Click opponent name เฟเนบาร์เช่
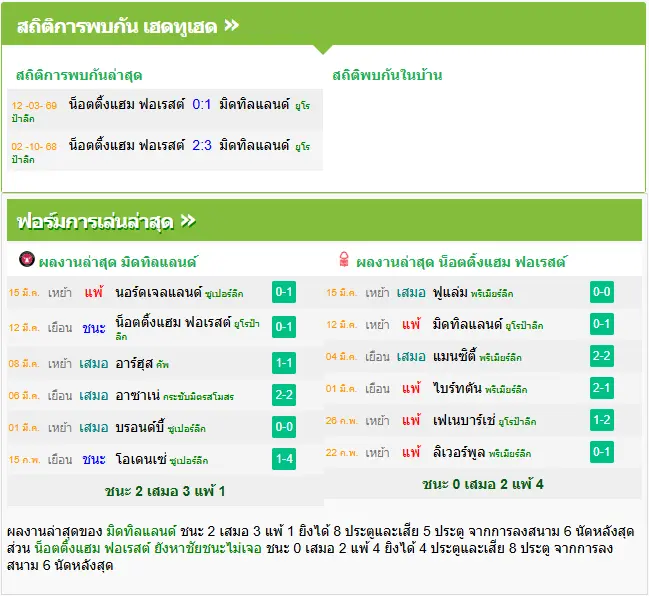Image resolution: width=649 pixels, height=596 pixels. pos(464,421)
